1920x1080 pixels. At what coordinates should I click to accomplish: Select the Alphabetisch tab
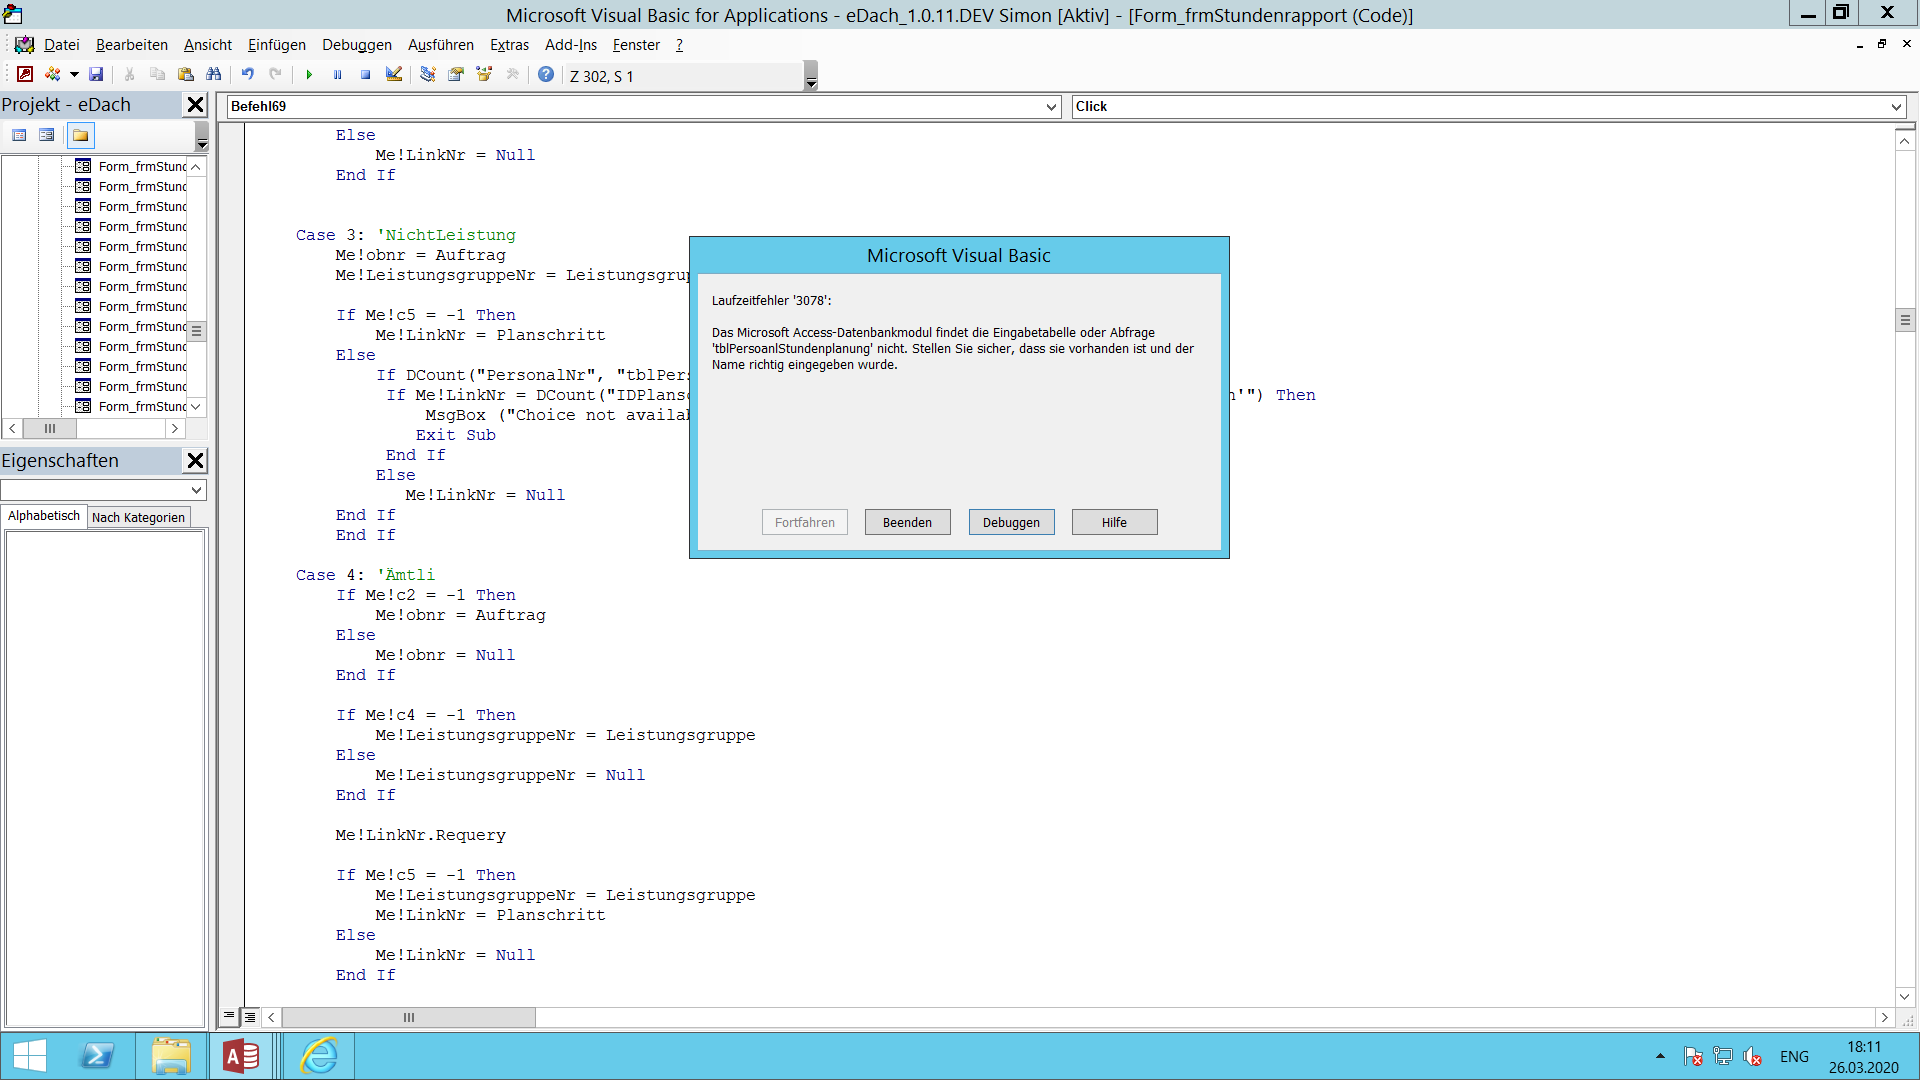(44, 516)
